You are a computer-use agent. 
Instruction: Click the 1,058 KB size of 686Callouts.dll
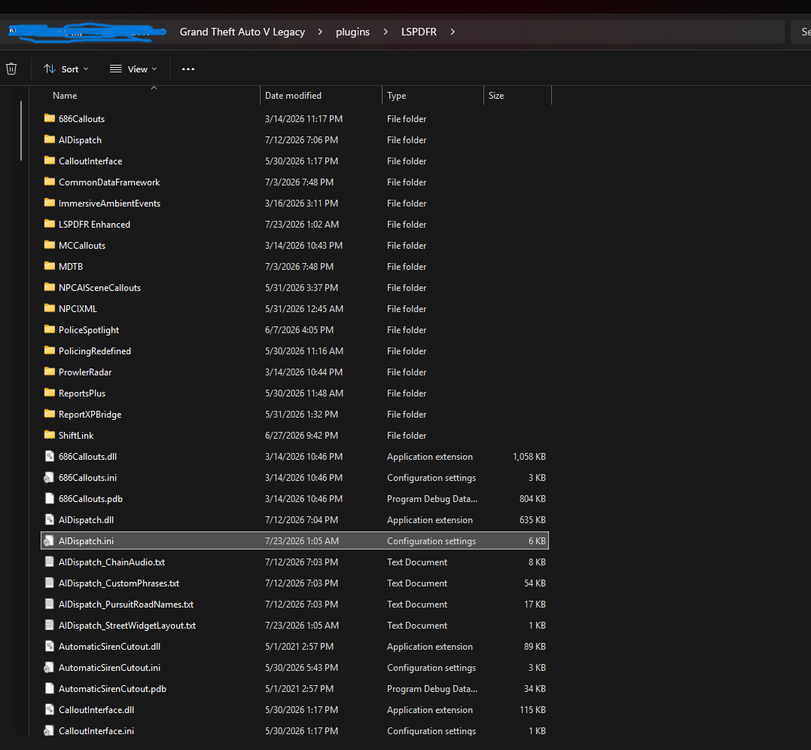[529, 457]
